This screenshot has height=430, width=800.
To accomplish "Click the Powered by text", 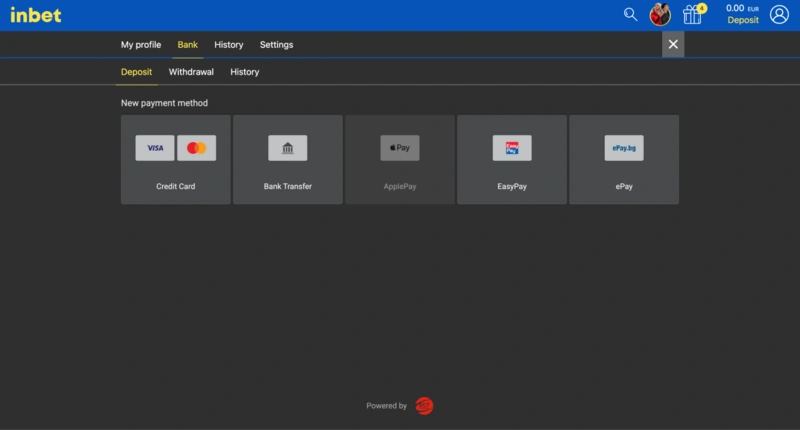I will 386,406.
